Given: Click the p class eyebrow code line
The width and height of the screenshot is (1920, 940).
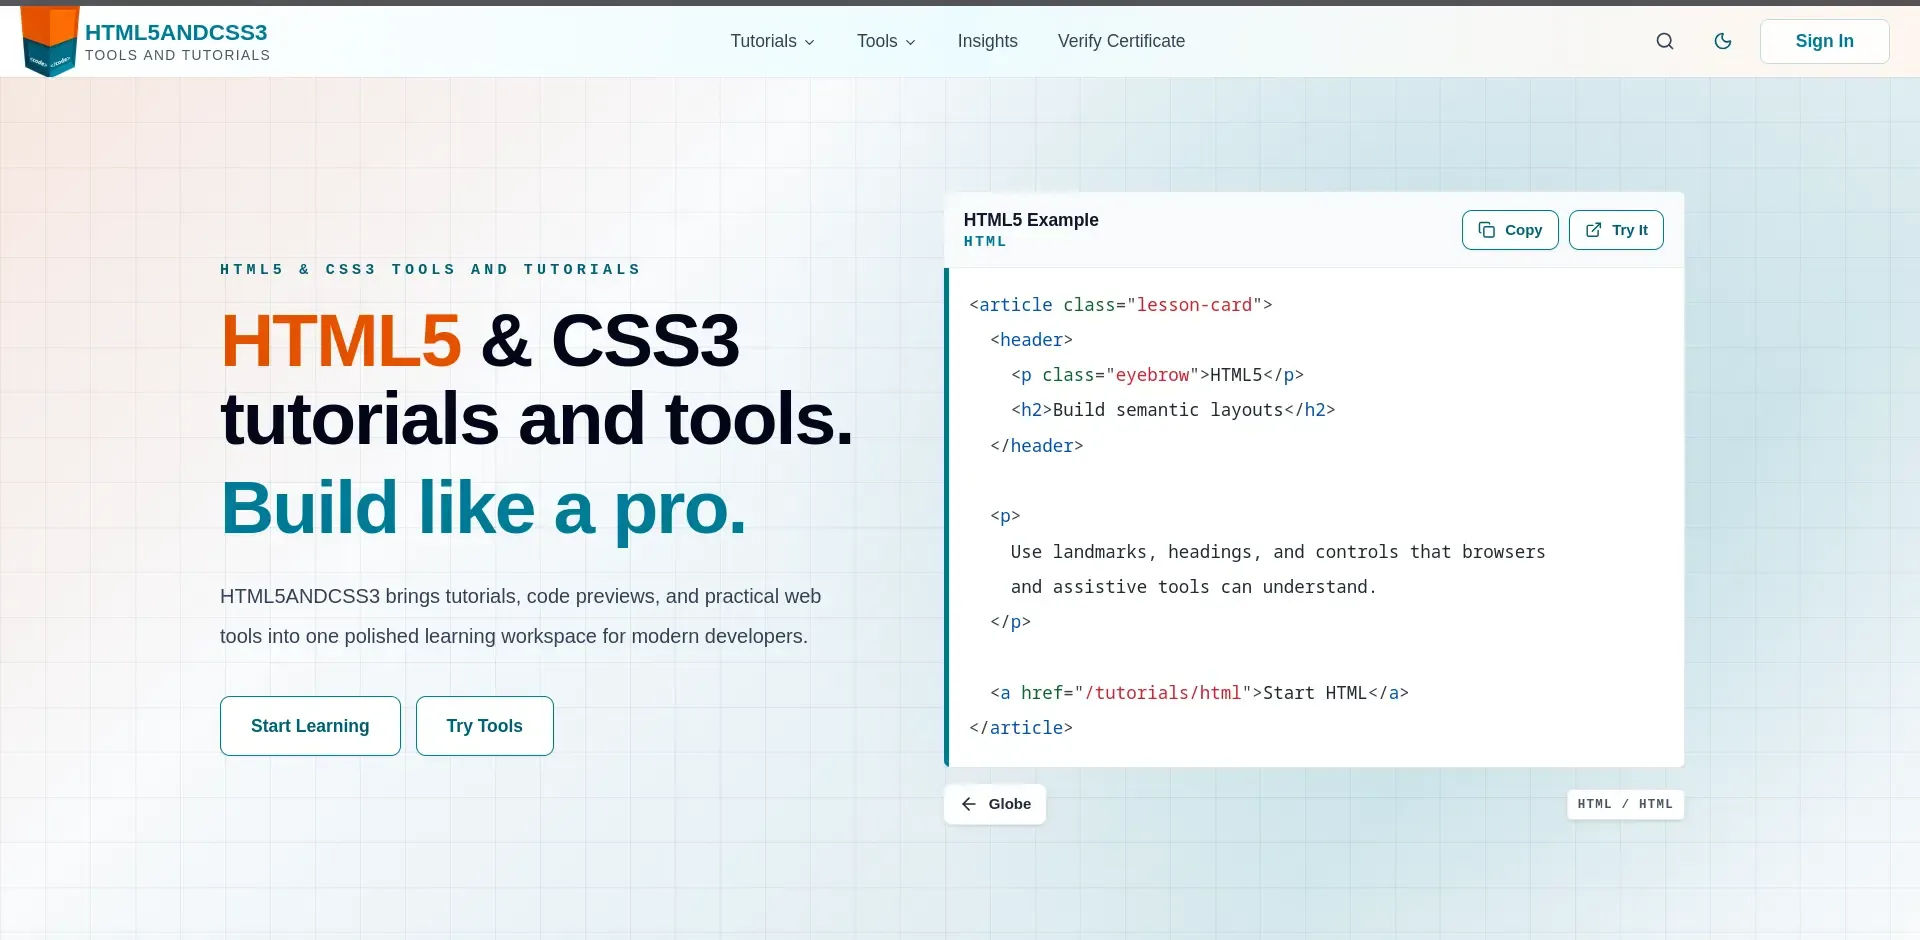Looking at the screenshot, I should (1157, 375).
